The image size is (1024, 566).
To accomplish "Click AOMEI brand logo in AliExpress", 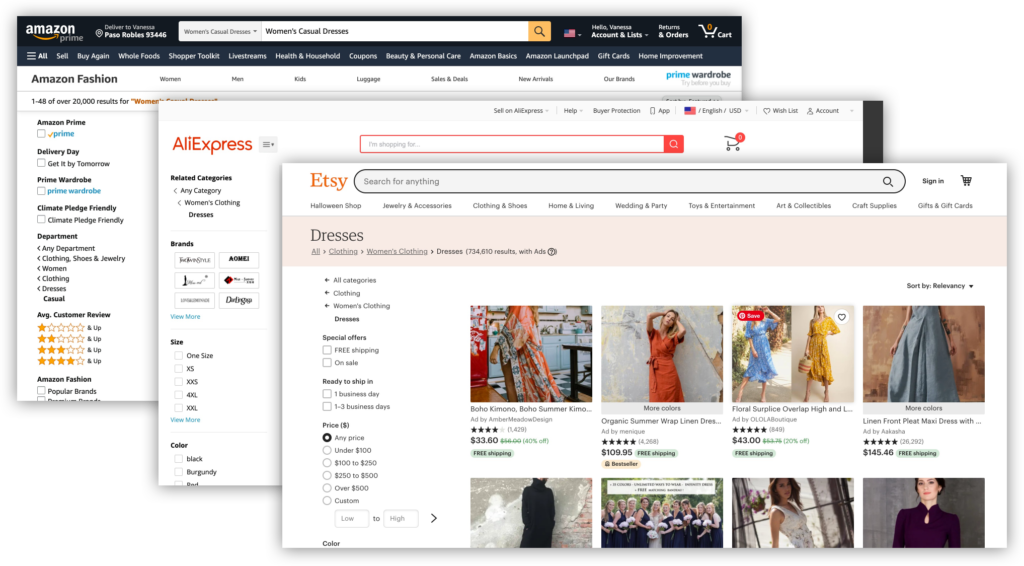I will coord(238,260).
